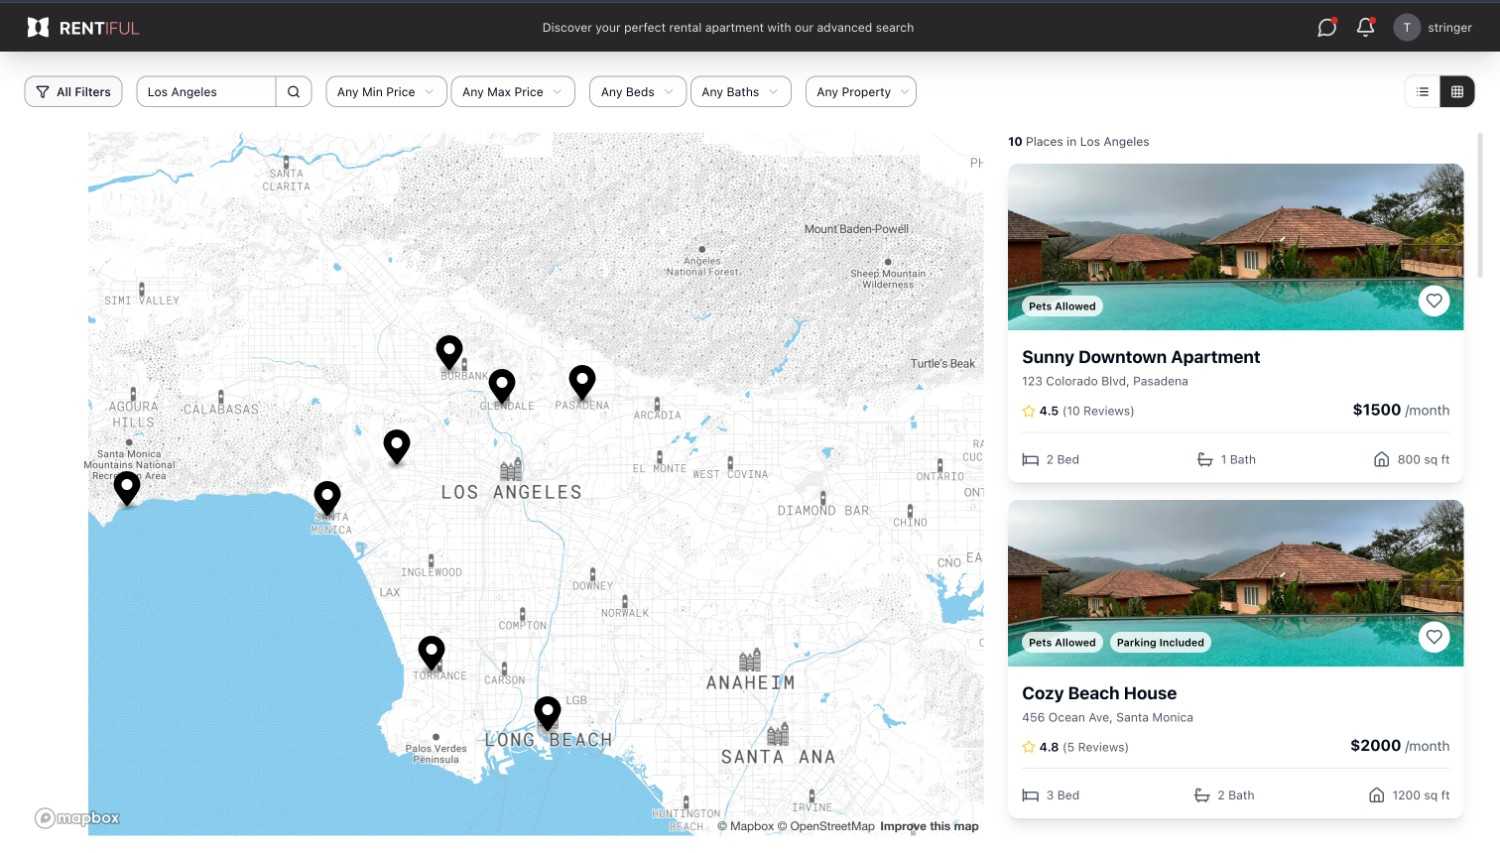Screen dimensions: 1500x853
Task: Open the messages chat icon
Action: tap(1326, 28)
